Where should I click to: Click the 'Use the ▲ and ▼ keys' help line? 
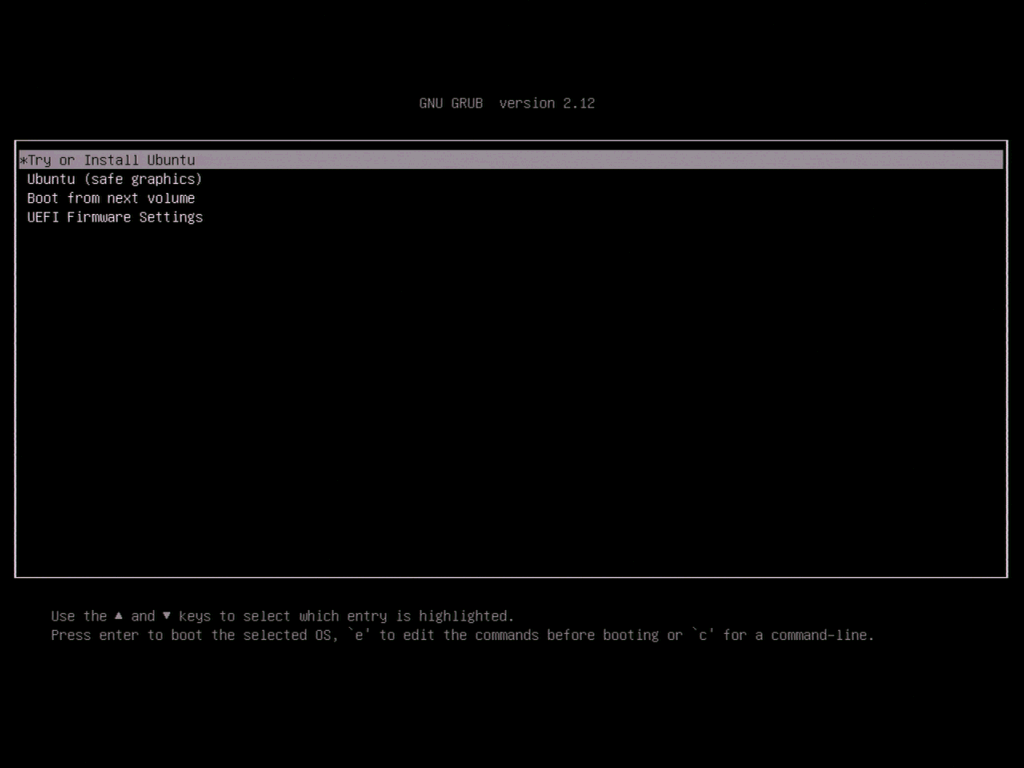[283, 616]
